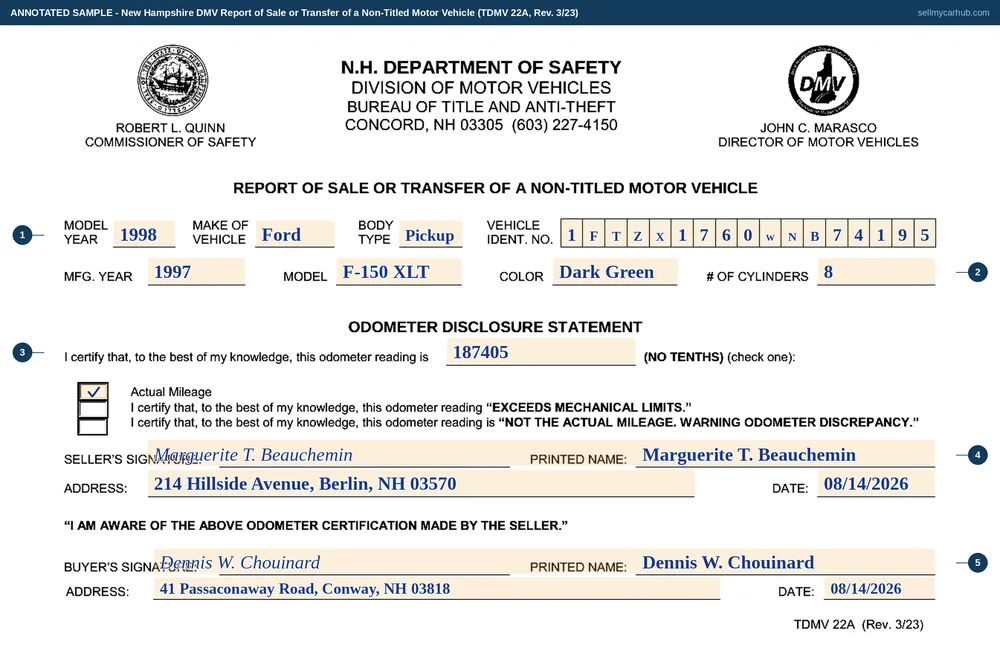The width and height of the screenshot is (1000, 651).
Task: Click the New Hampshire state seal image
Action: pyautogui.click(x=173, y=80)
